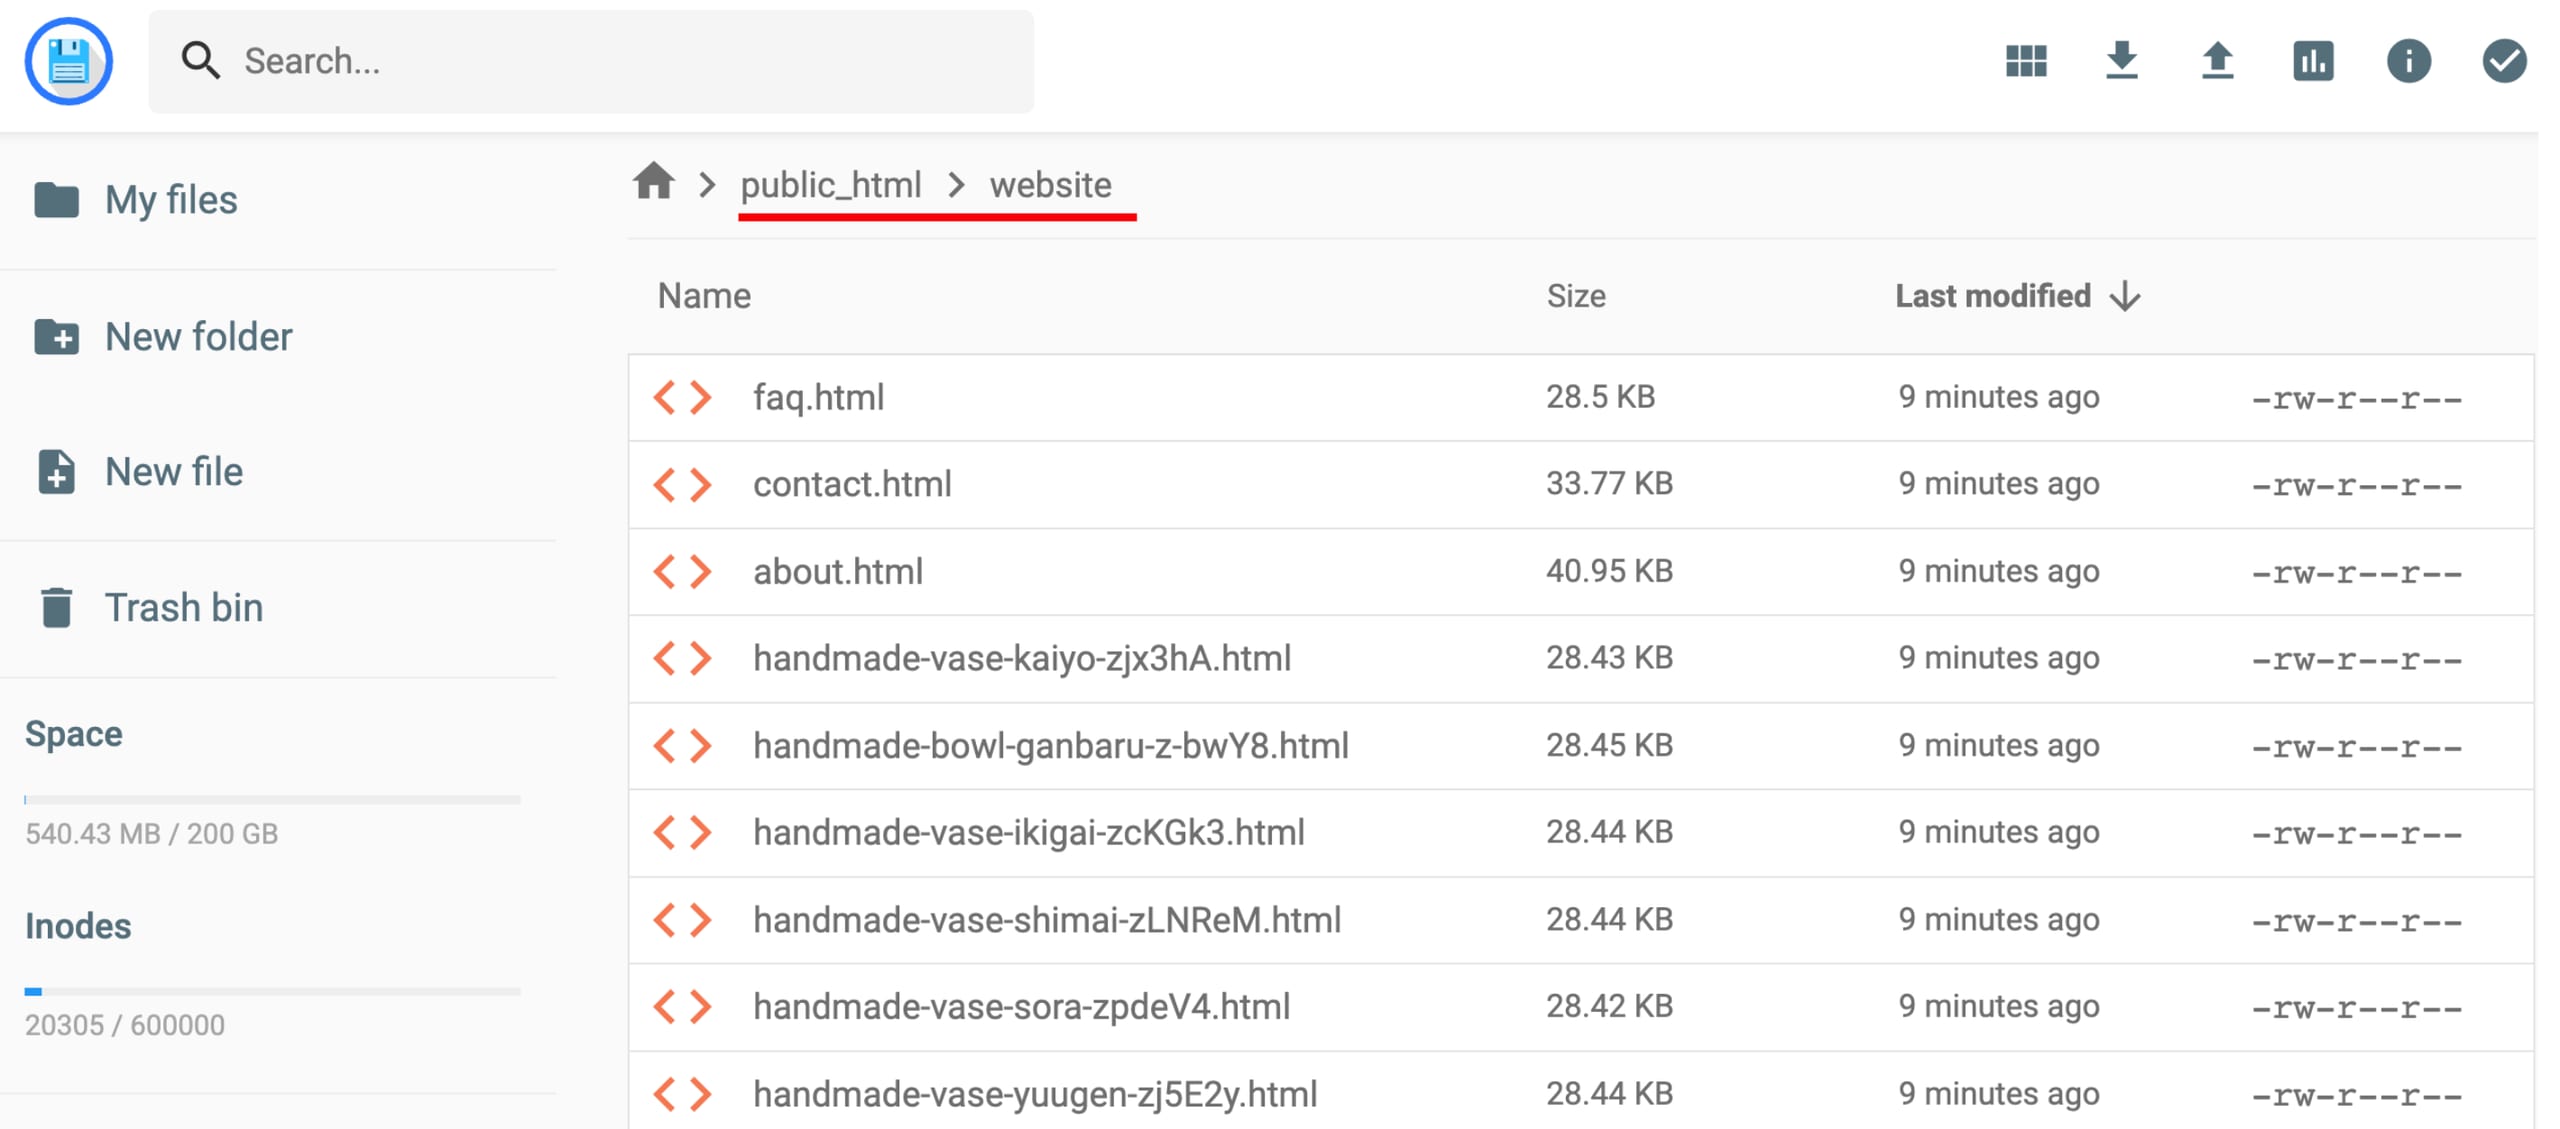Screen dimensions: 2560x1129
Task: Select My files in the sidebar
Action: [x=171, y=199]
